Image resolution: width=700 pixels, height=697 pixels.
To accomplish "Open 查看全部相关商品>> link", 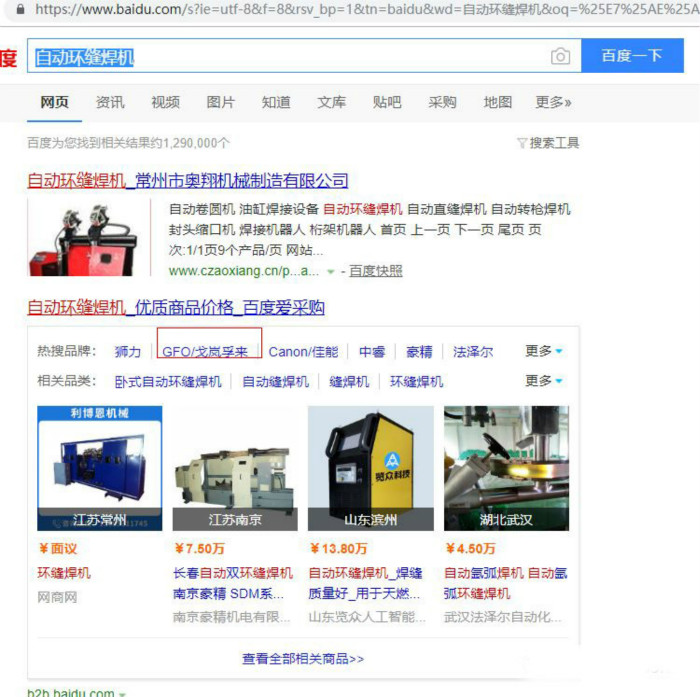I will 303,659.
